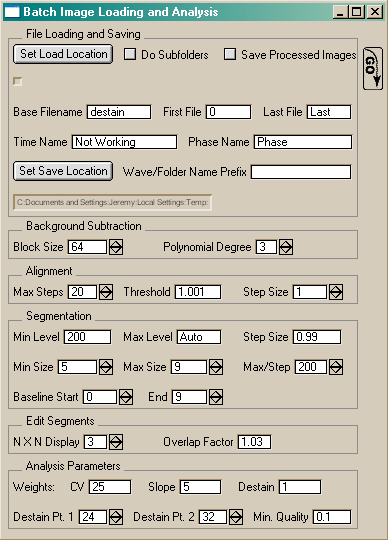Viewport: 388px width, 540px height.
Task: Click the Max Size stepper arrows
Action: (216, 367)
